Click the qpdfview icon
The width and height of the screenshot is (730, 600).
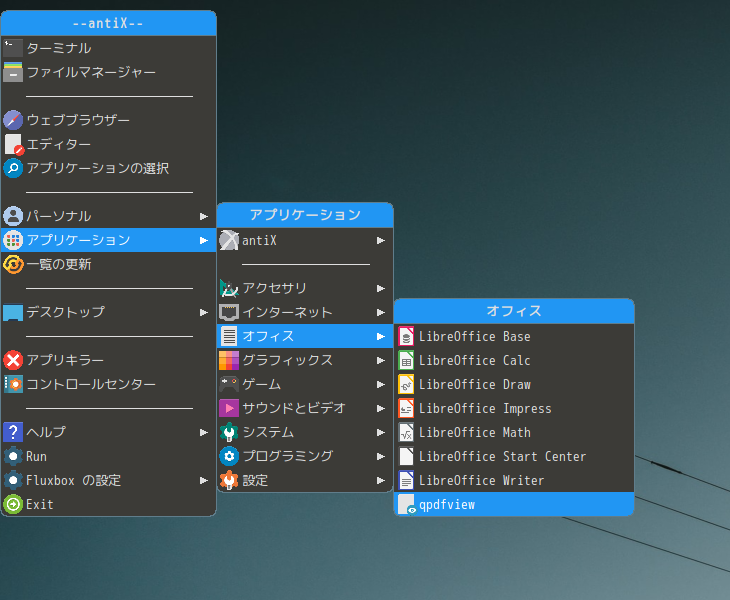click(x=406, y=505)
